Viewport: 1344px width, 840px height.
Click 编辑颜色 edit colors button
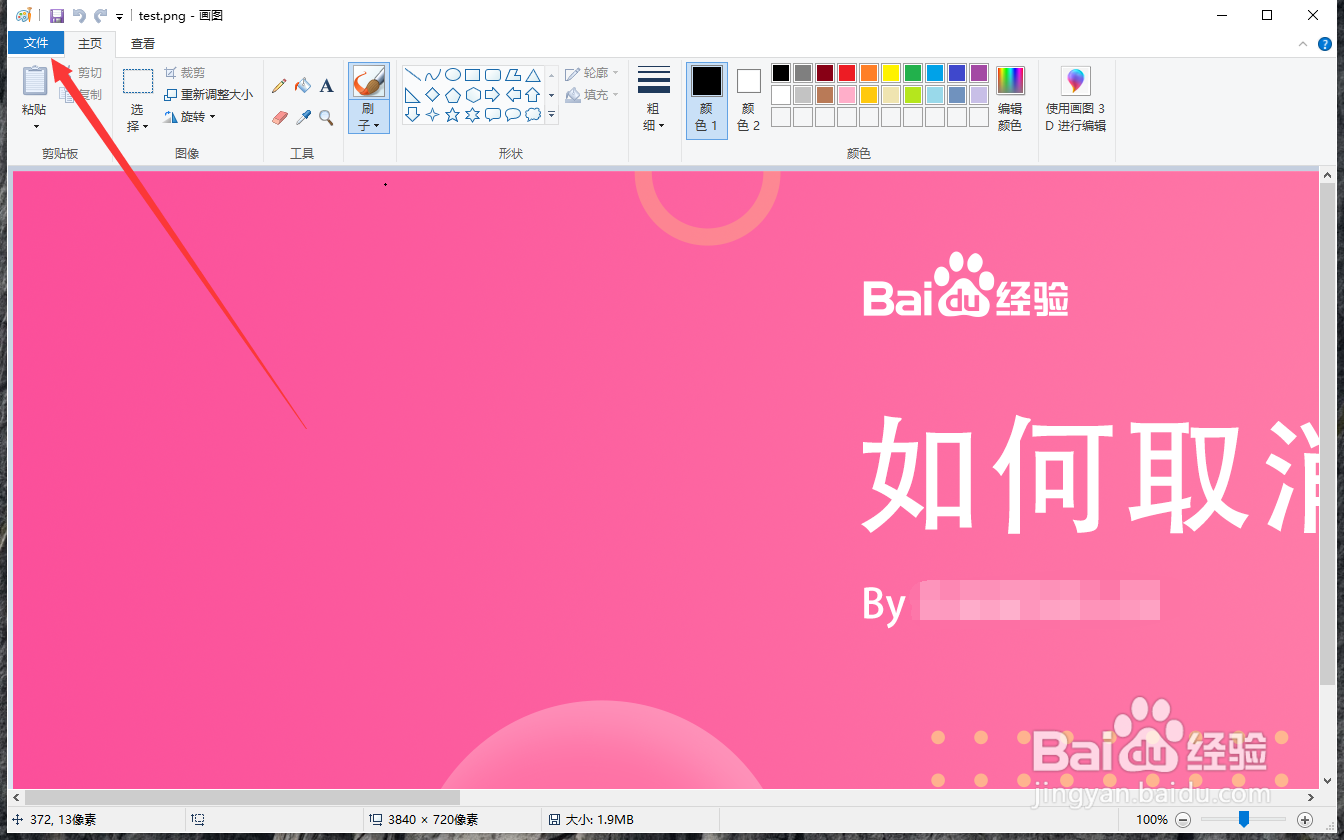[1010, 99]
